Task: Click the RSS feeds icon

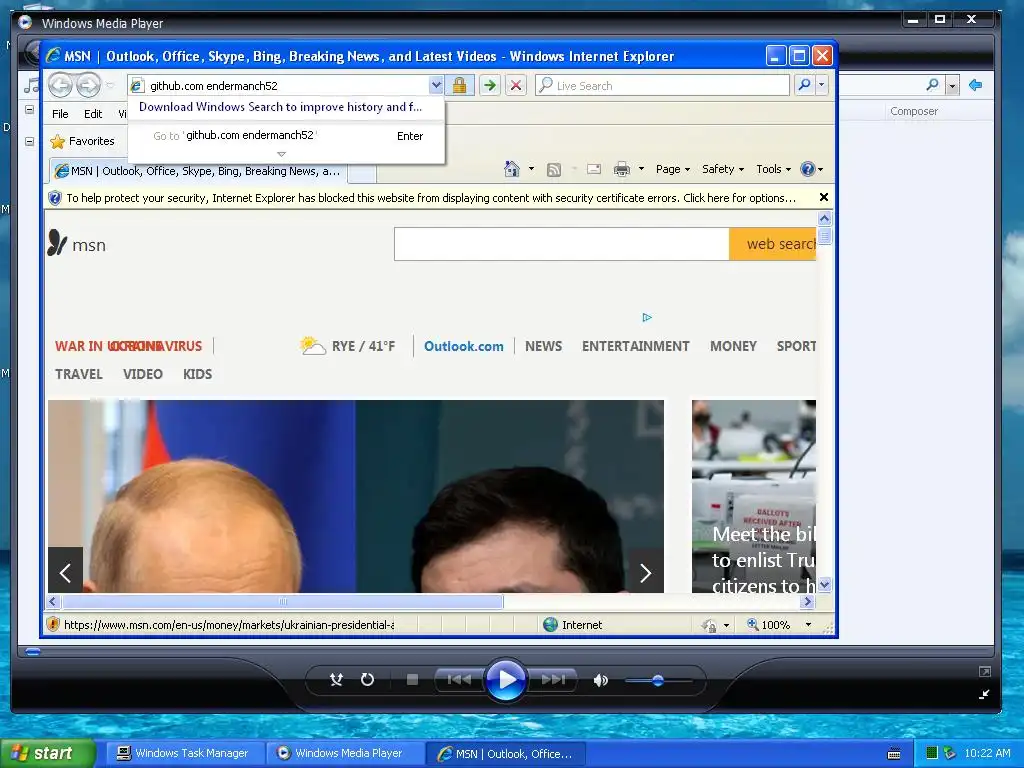Action: point(554,170)
